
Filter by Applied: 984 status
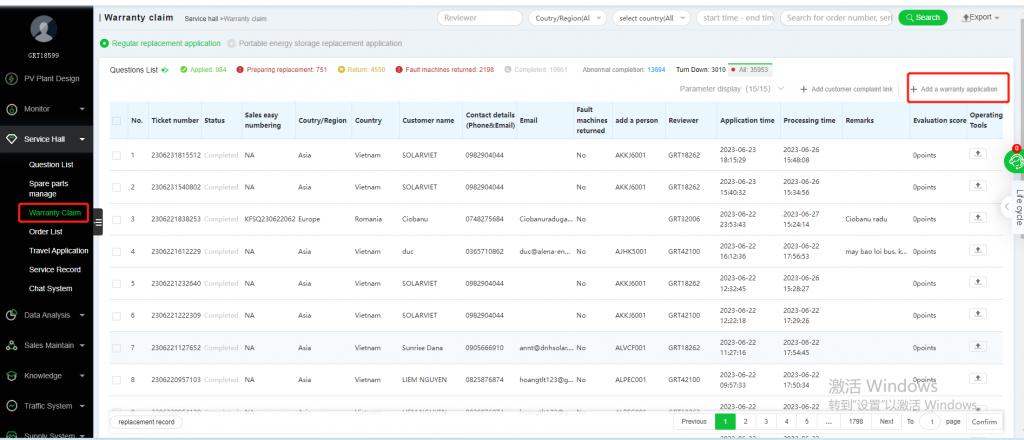coord(203,70)
